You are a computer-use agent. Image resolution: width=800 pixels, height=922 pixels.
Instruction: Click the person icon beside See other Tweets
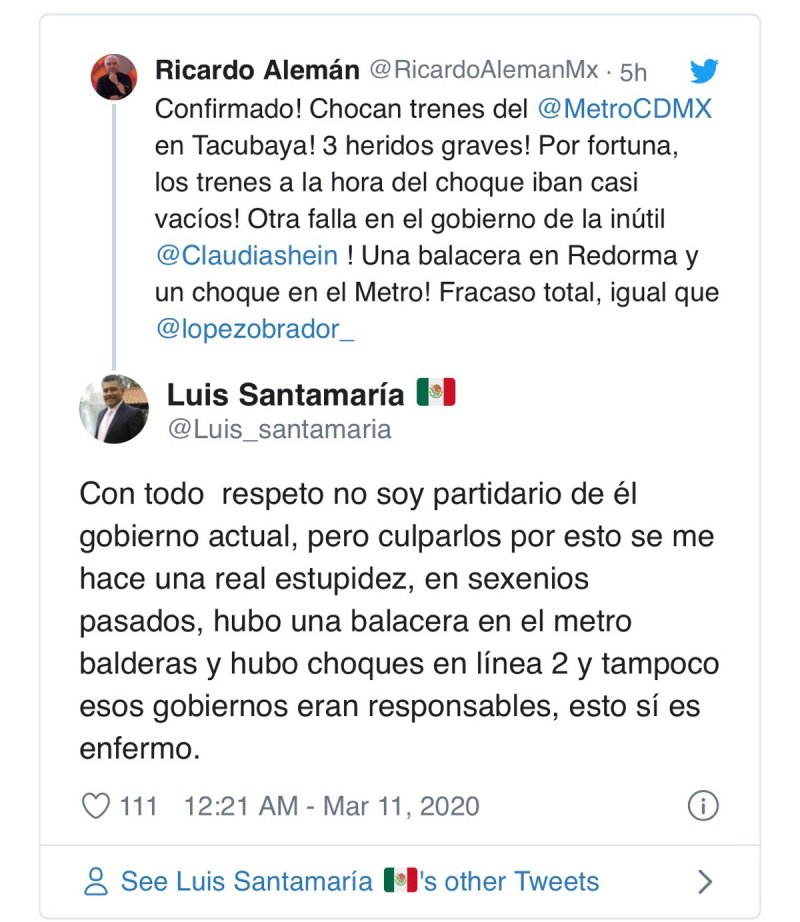point(96,881)
